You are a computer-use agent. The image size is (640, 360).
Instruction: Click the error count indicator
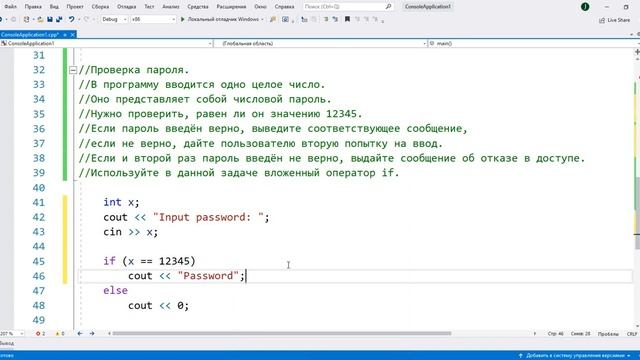click(x=40, y=333)
